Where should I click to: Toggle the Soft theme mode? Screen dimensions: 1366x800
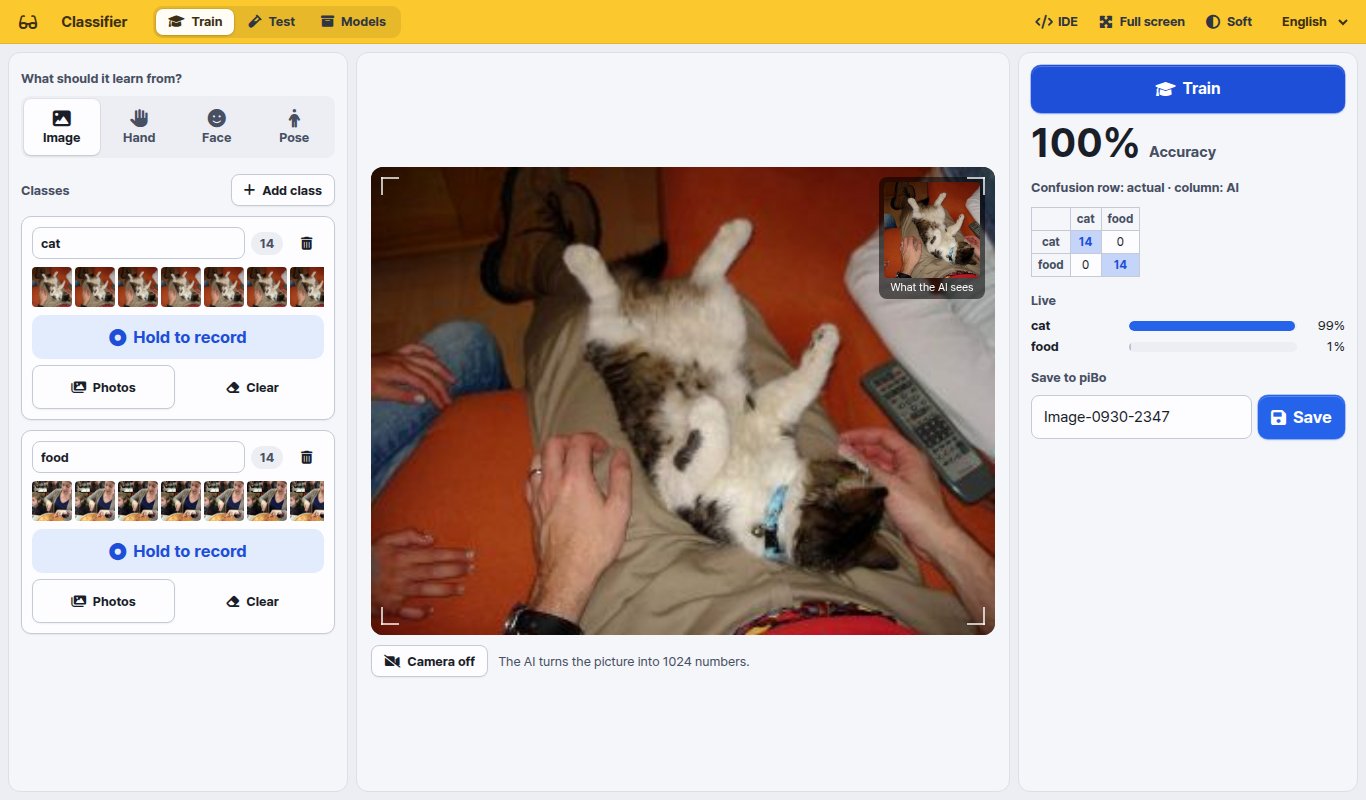(x=1229, y=22)
